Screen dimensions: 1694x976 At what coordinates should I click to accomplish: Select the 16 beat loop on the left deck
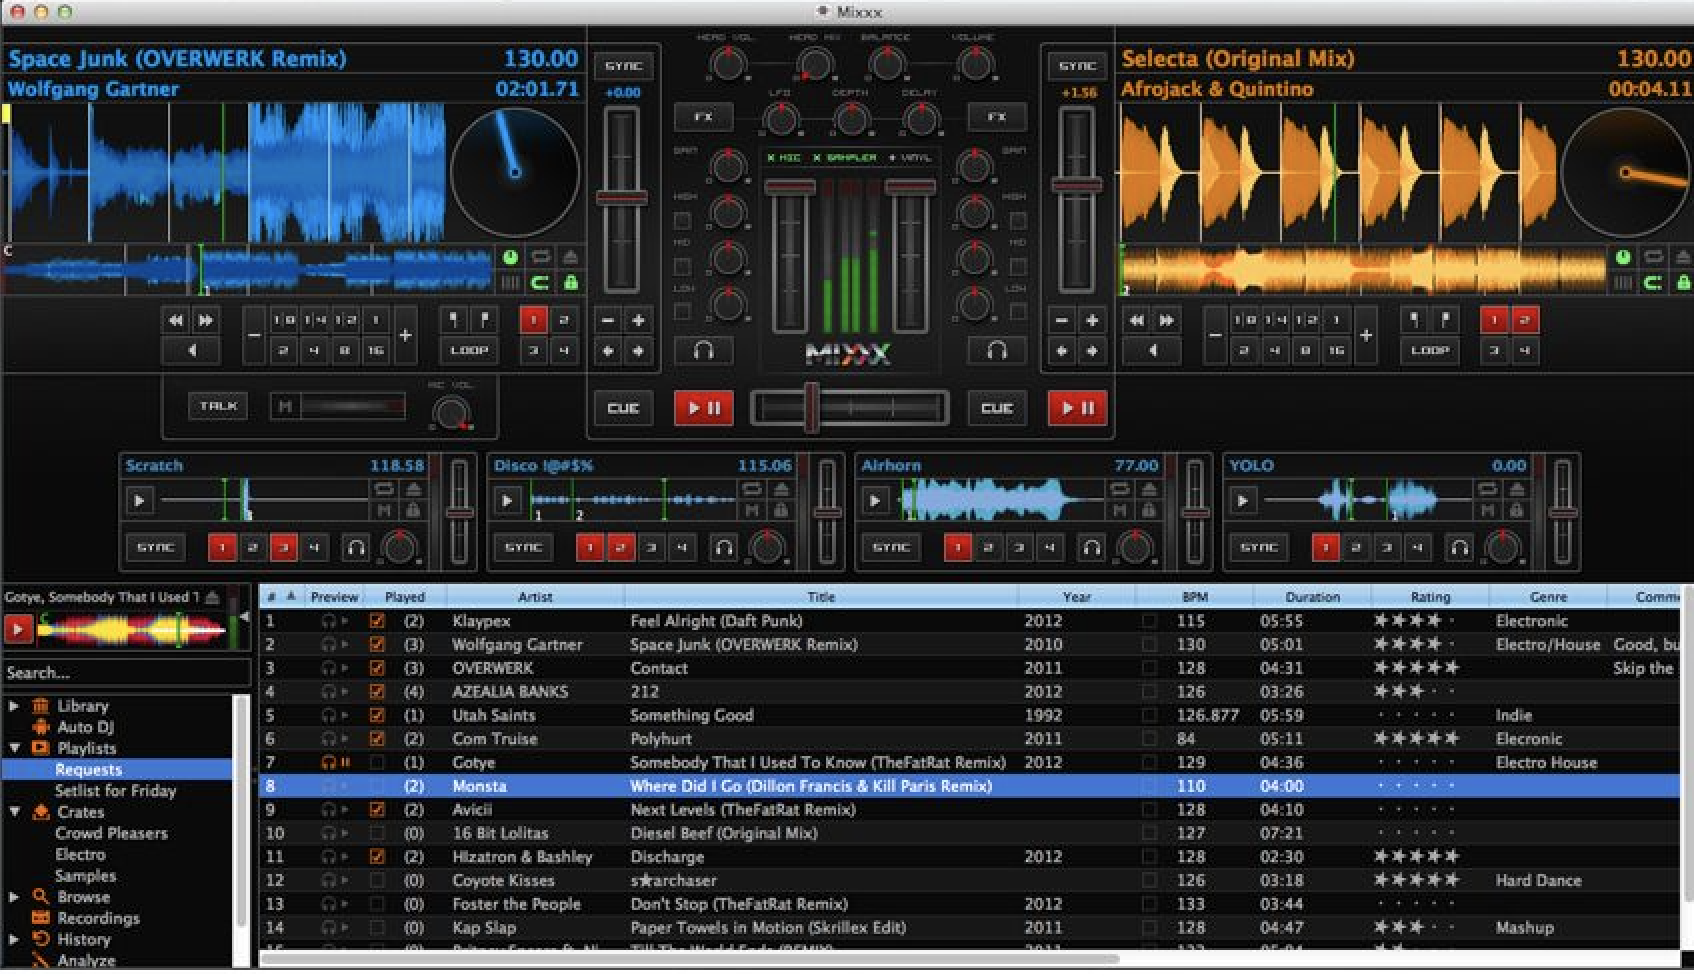click(375, 351)
